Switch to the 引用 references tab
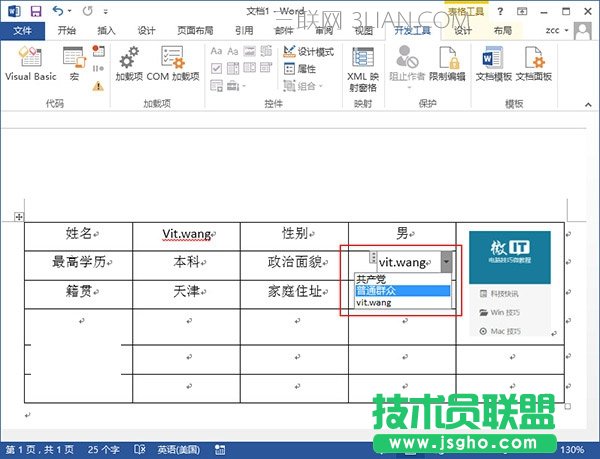The image size is (600, 459). (244, 31)
